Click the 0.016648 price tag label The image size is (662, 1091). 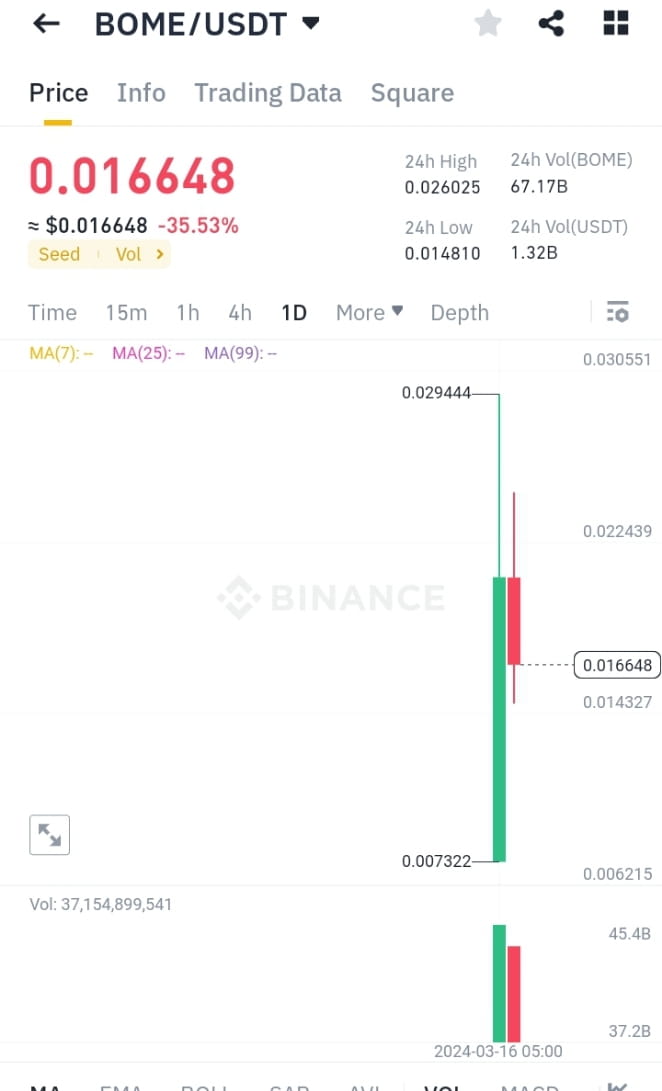(x=616, y=664)
